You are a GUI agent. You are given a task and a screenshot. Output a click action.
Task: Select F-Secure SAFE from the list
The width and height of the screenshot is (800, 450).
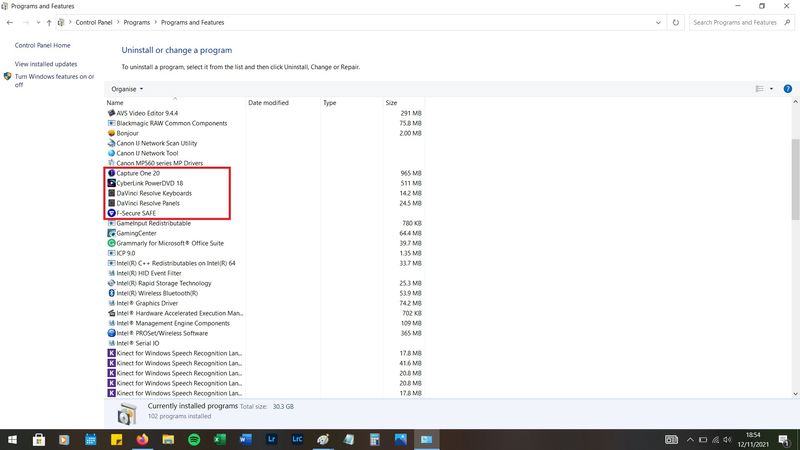[x=138, y=213]
